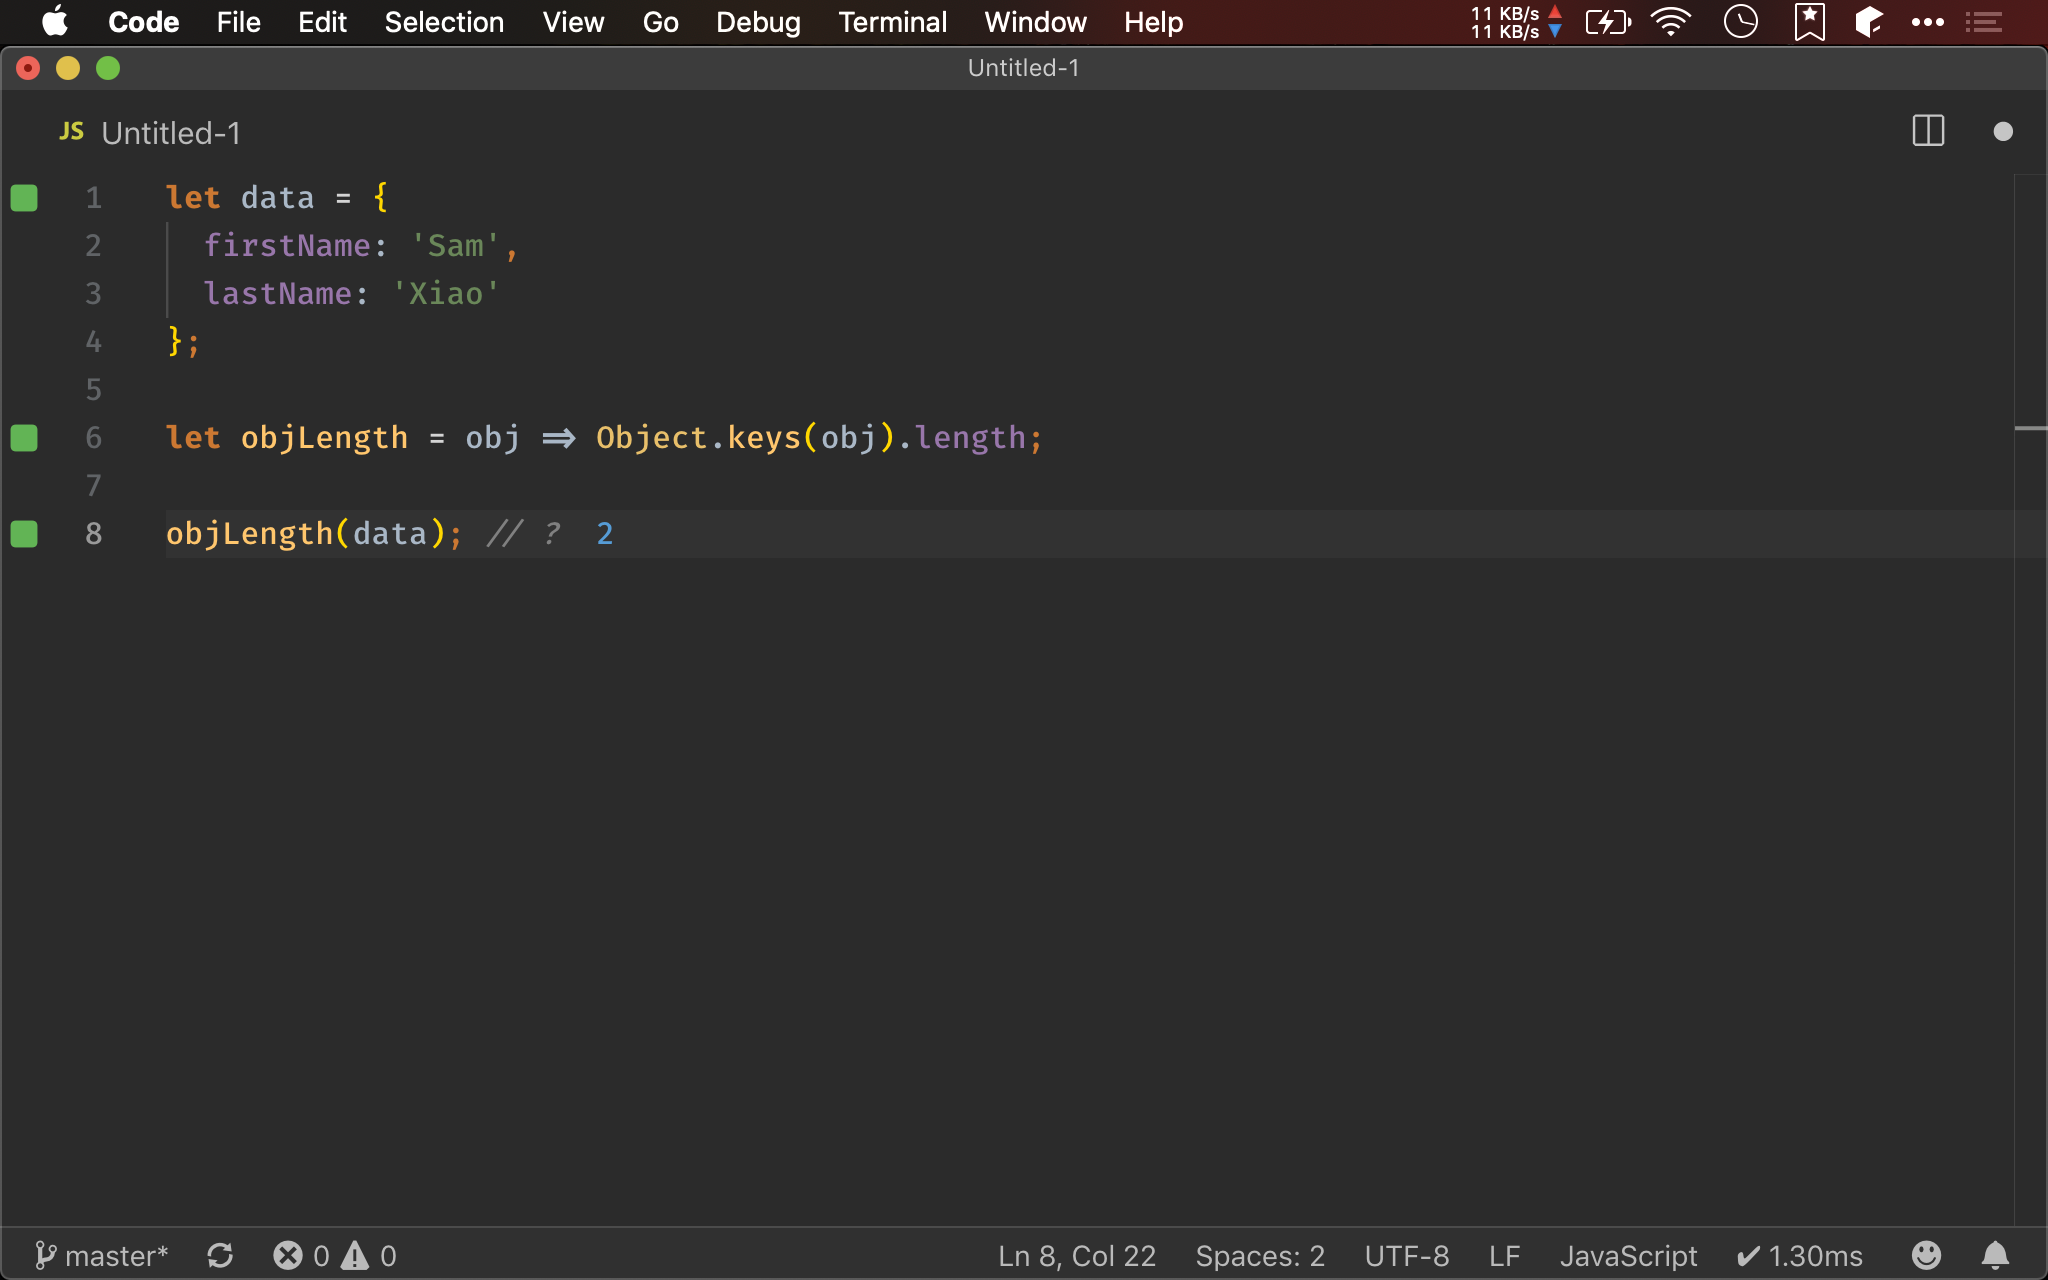Toggle the battery status icon
The height and width of the screenshot is (1280, 2048).
(1607, 22)
